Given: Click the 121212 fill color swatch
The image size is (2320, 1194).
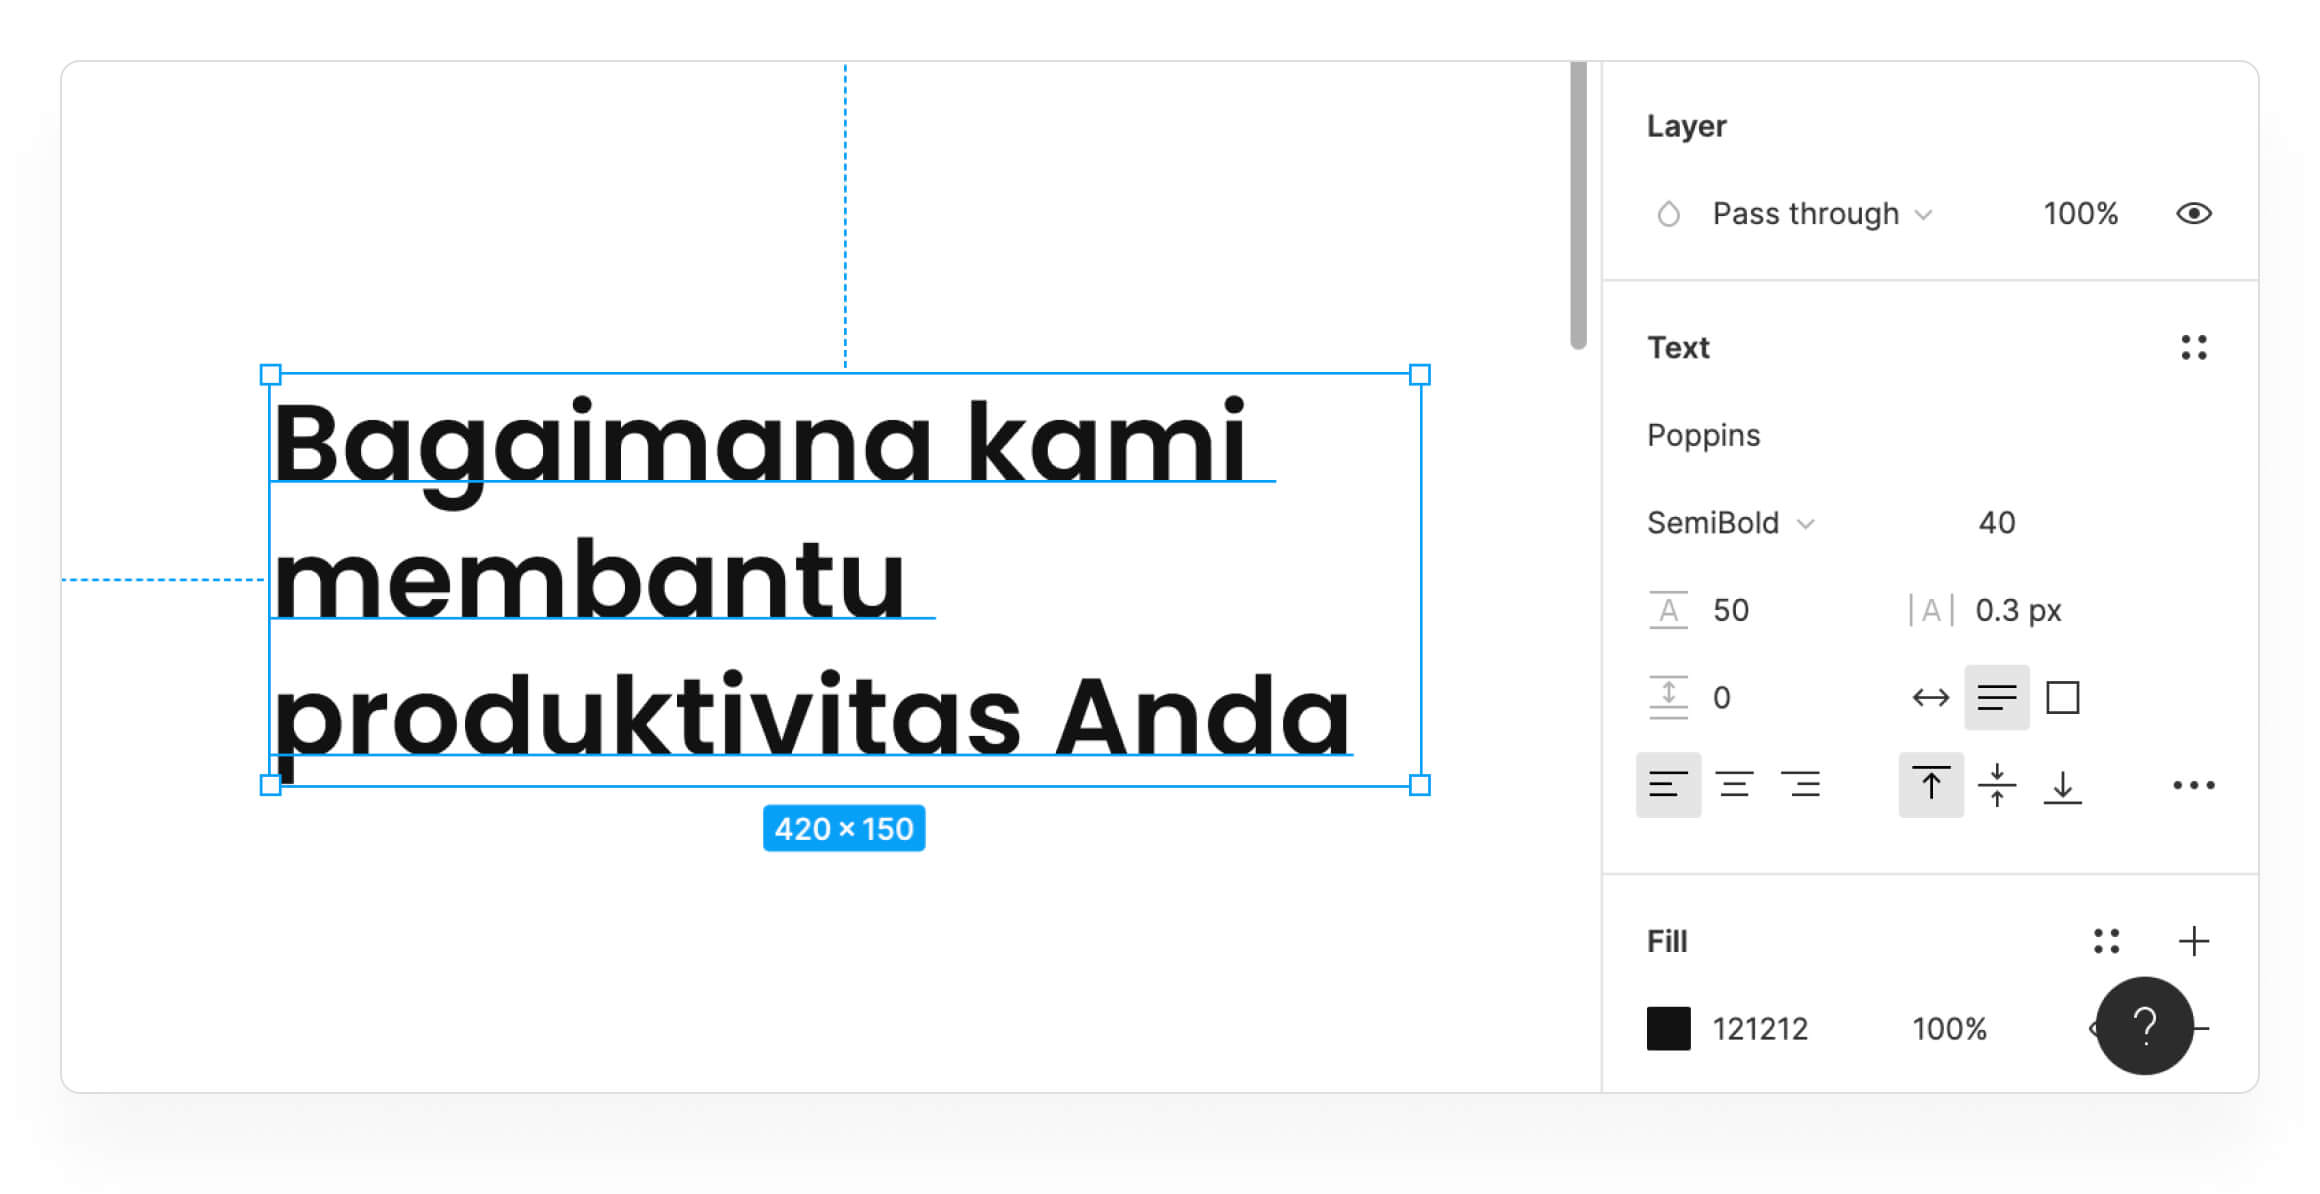Looking at the screenshot, I should pos(1668,1028).
